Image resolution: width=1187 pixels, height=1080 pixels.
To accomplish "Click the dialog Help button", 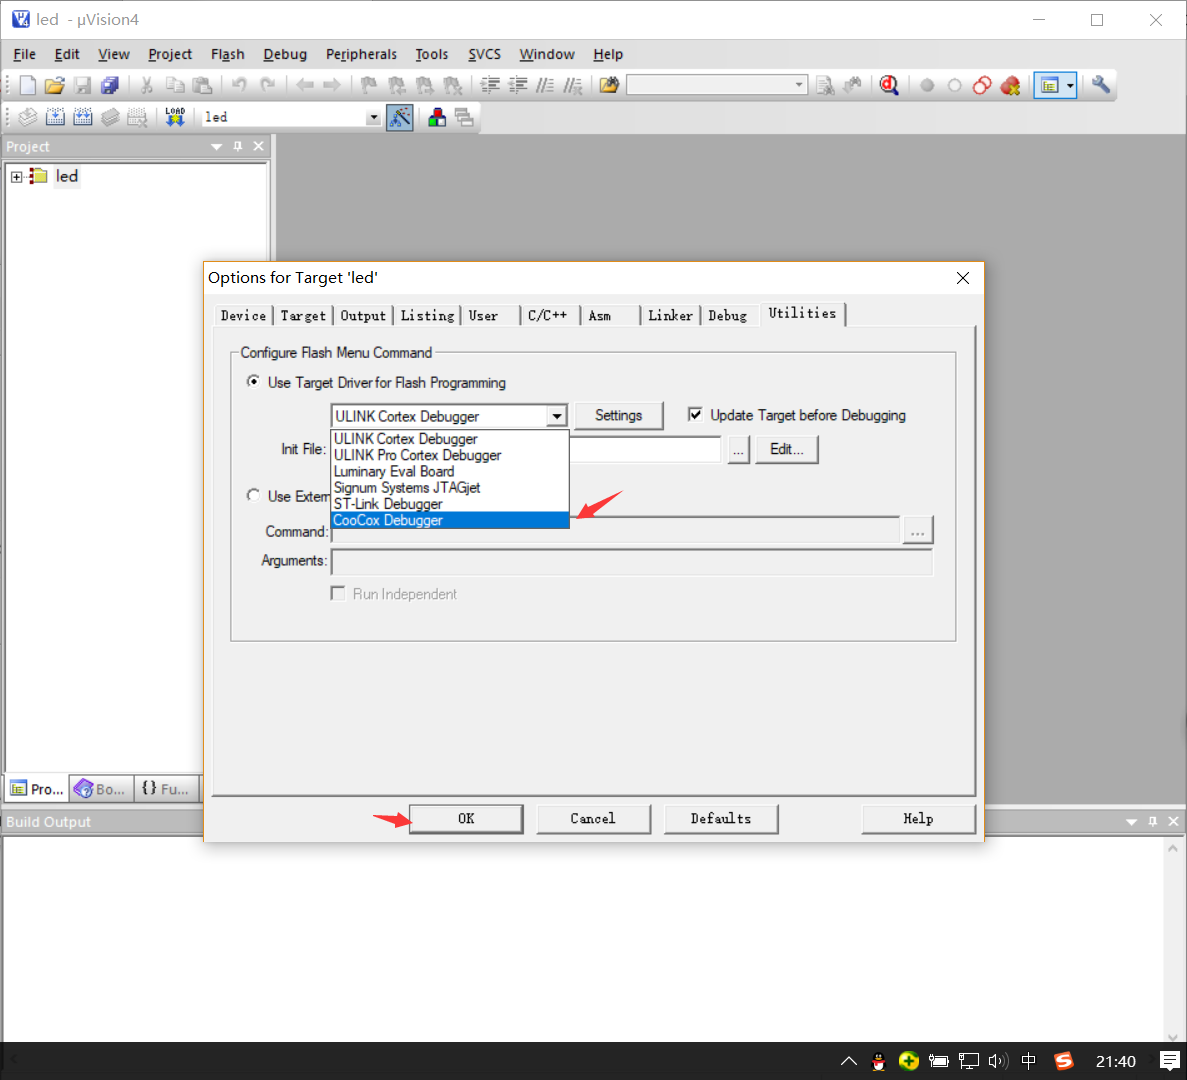I will click(918, 819).
